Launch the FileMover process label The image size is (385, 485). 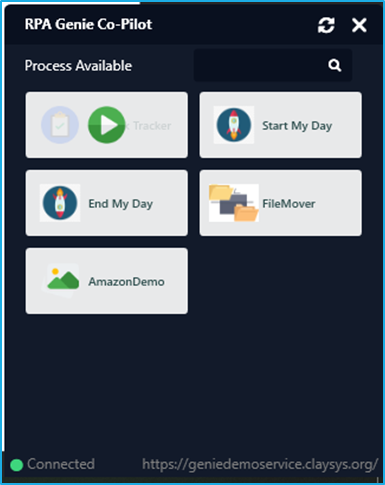[289, 204]
